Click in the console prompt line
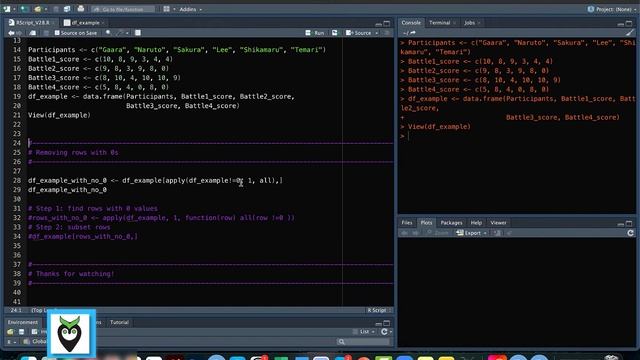This screenshot has height=360, width=640. (x=518, y=136)
